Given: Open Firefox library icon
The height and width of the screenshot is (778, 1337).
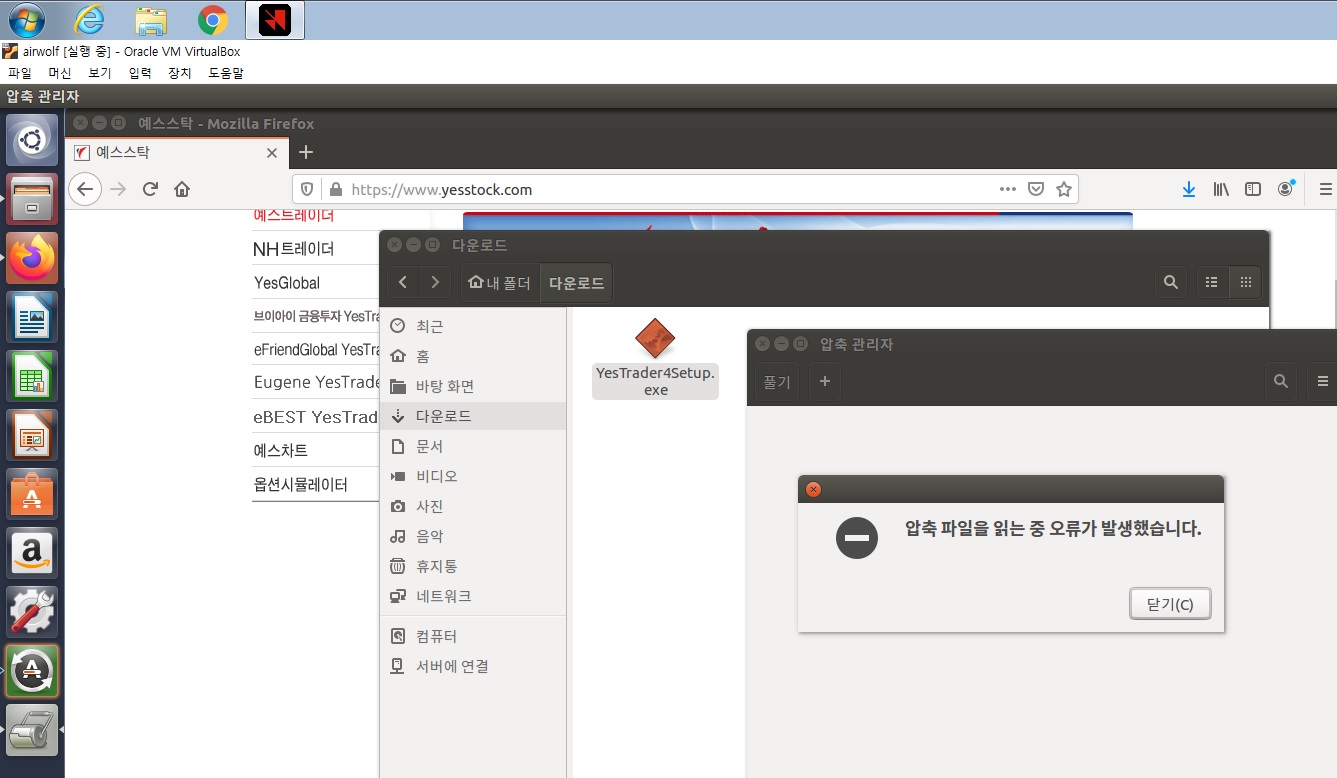Looking at the screenshot, I should tap(1220, 189).
